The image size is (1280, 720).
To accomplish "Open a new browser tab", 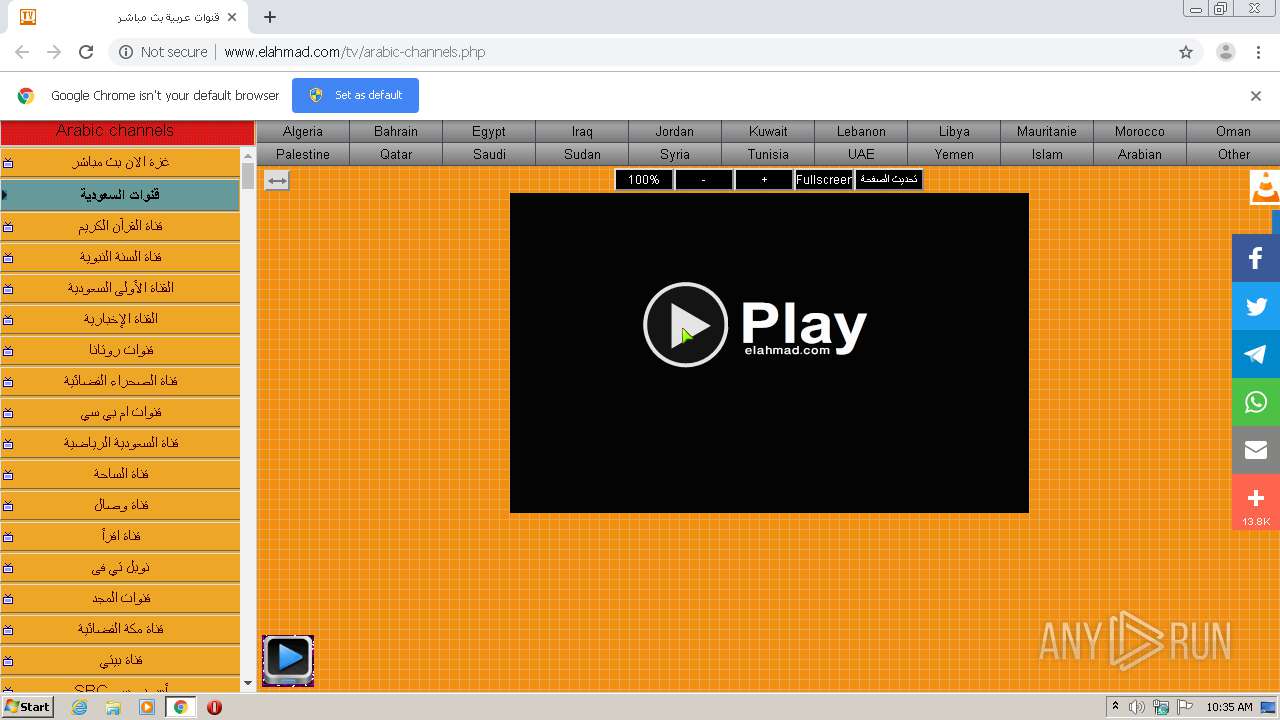I will coord(270,17).
